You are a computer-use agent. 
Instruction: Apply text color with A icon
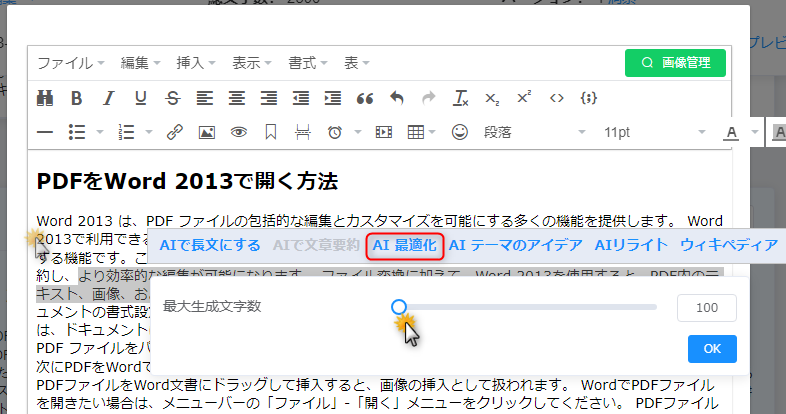(x=731, y=133)
